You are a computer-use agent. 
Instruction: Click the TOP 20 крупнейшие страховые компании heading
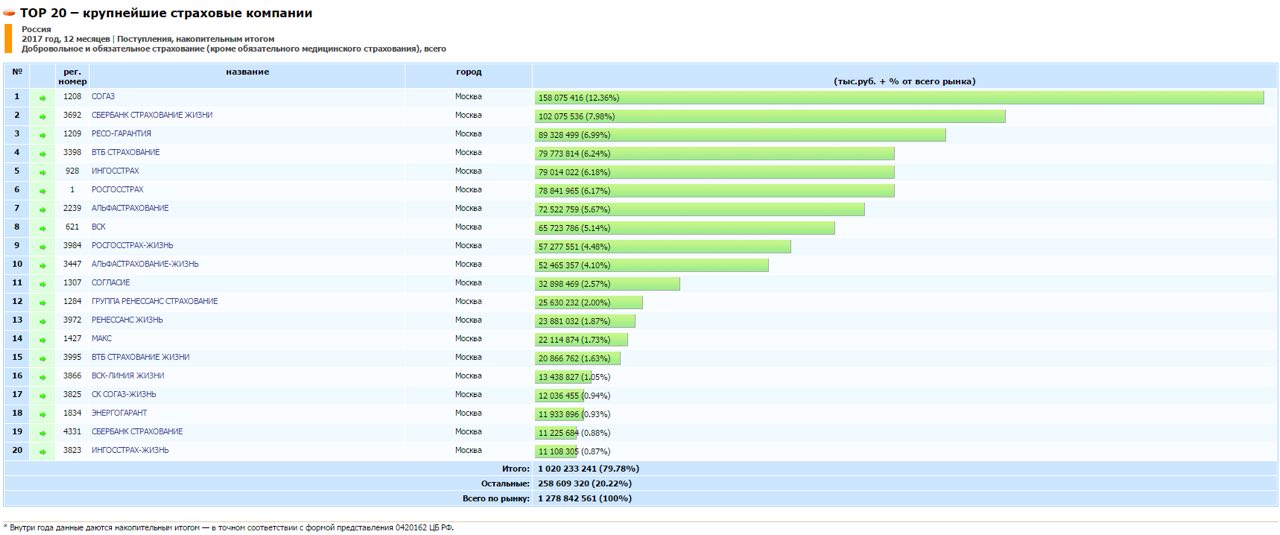pyautogui.click(x=166, y=13)
